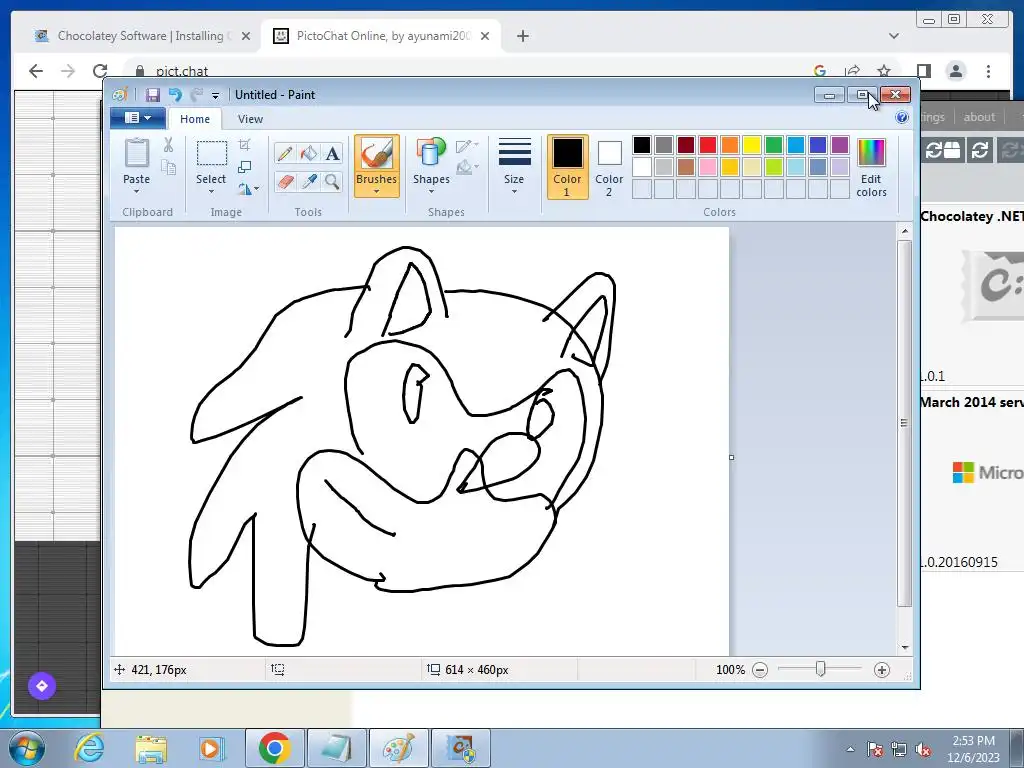Select the Magnifier tool

pyautogui.click(x=332, y=181)
